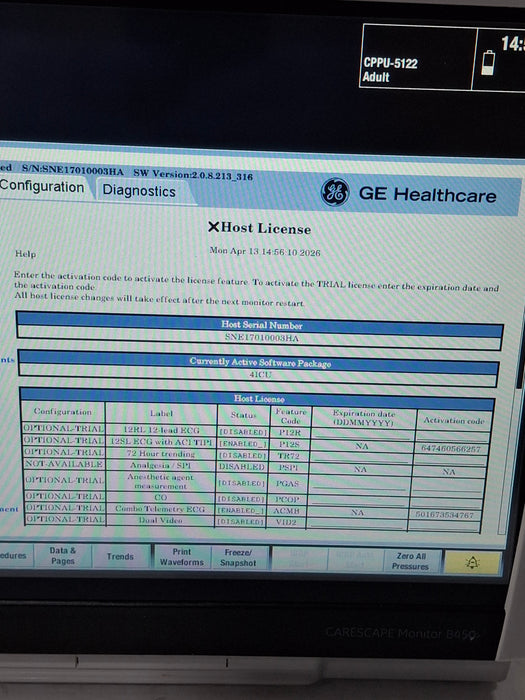Viewport: 525px width, 700px height.
Task: Click the 12RL 12-lead ECG label
Action: [161, 430]
